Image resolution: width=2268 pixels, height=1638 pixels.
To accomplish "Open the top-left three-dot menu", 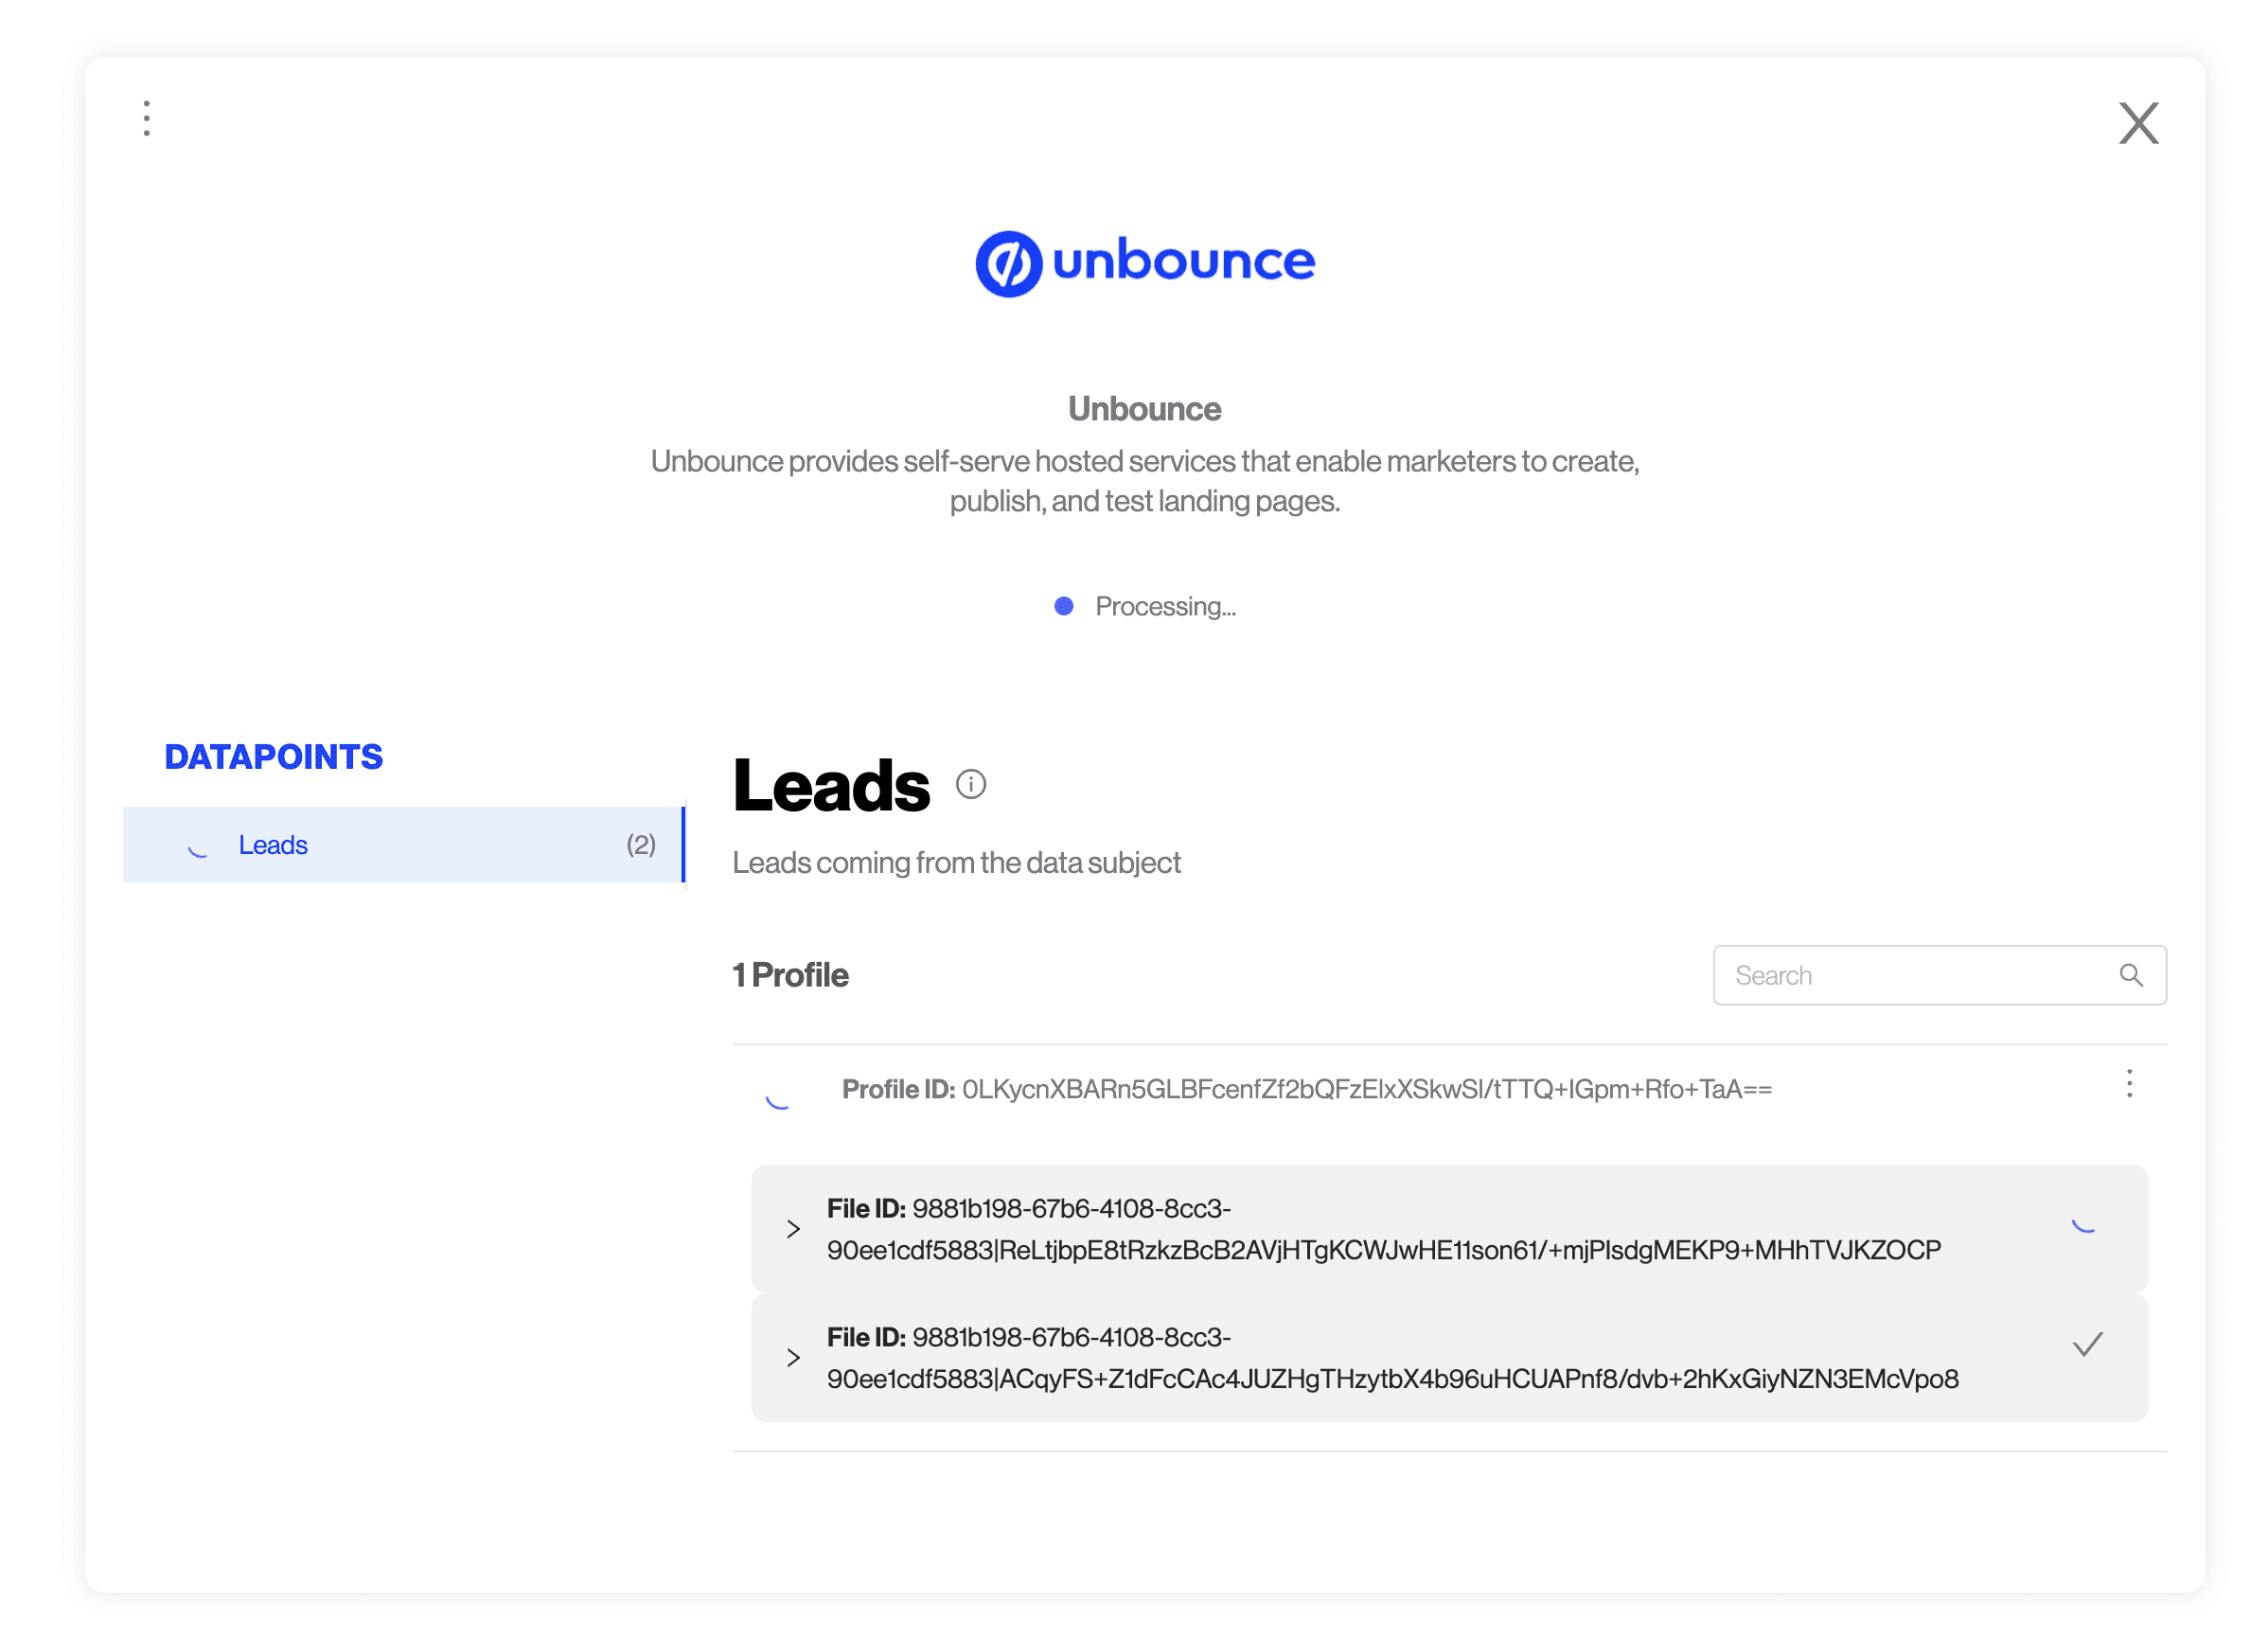I will pyautogui.click(x=147, y=118).
